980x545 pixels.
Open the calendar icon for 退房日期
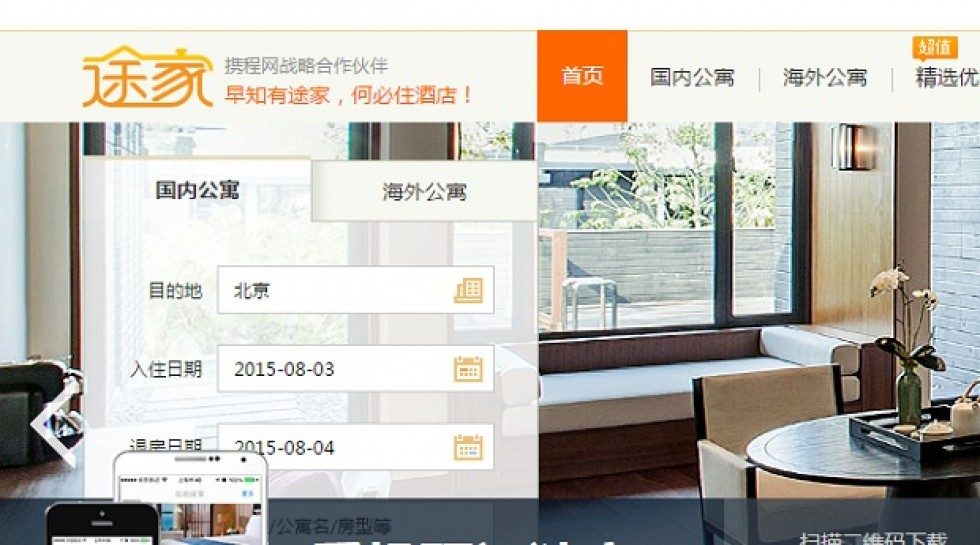coord(468,447)
